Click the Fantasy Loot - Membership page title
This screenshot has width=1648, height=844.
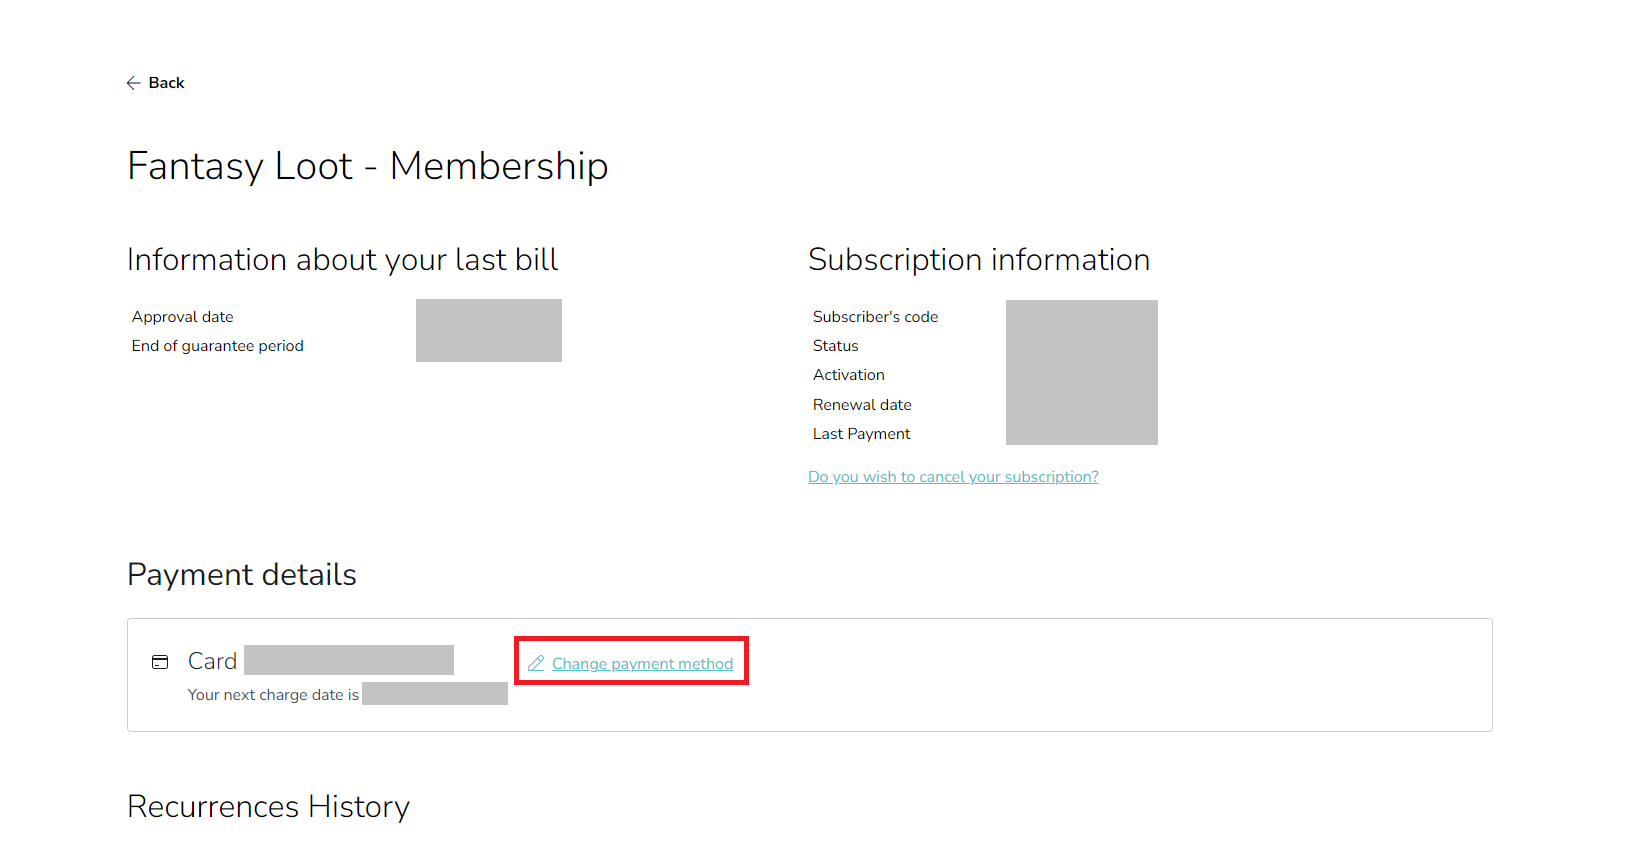(368, 166)
